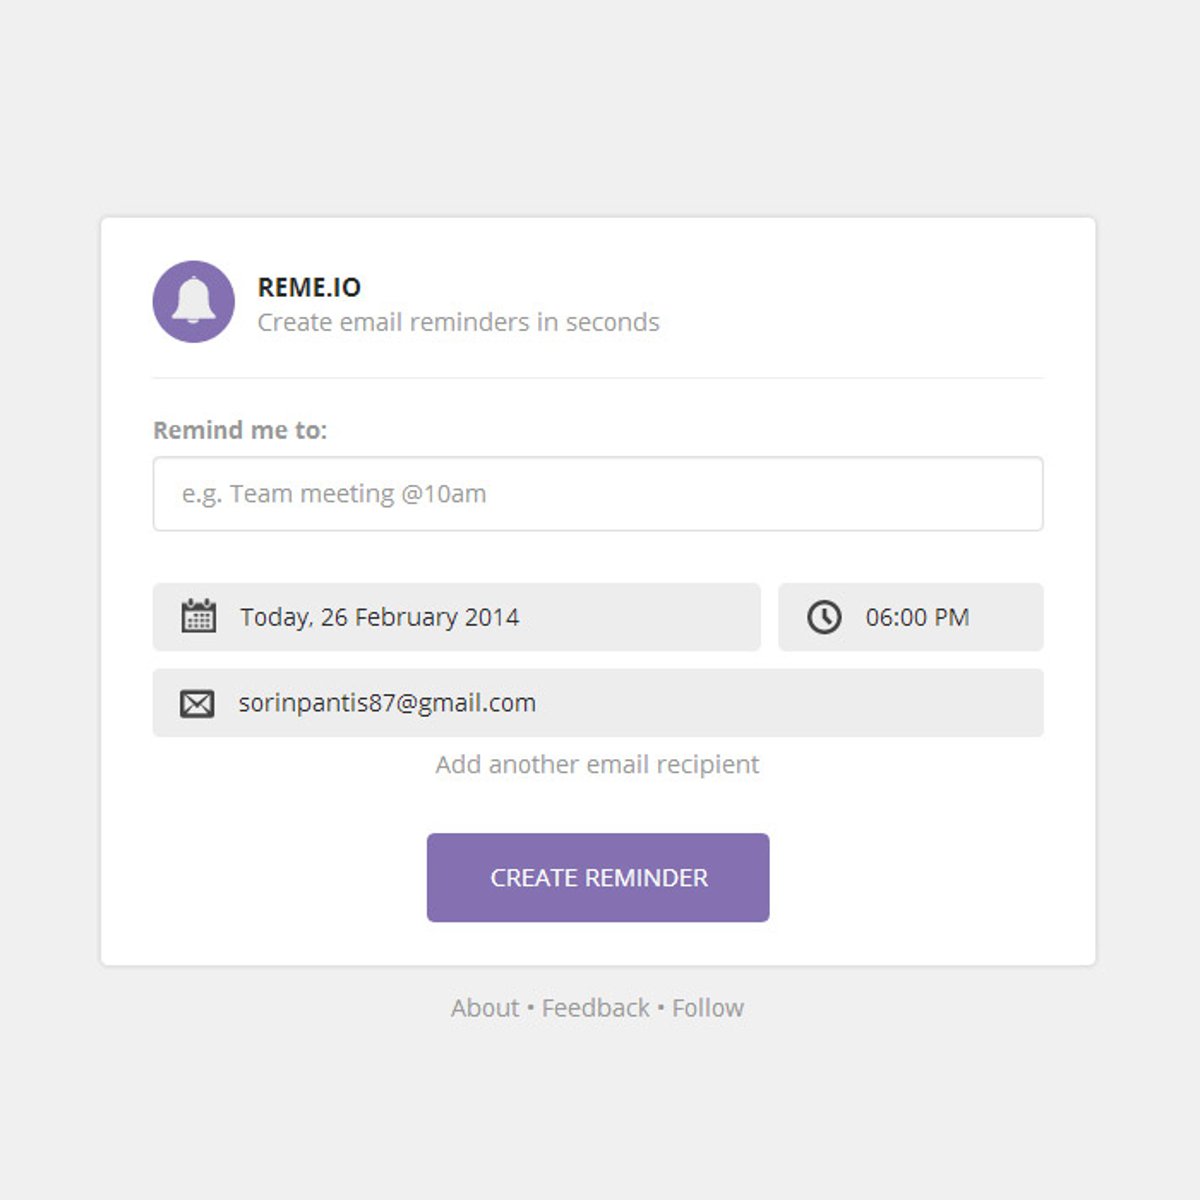The image size is (1200, 1200).
Task: Open the Feedback footer link
Action: tap(595, 1008)
